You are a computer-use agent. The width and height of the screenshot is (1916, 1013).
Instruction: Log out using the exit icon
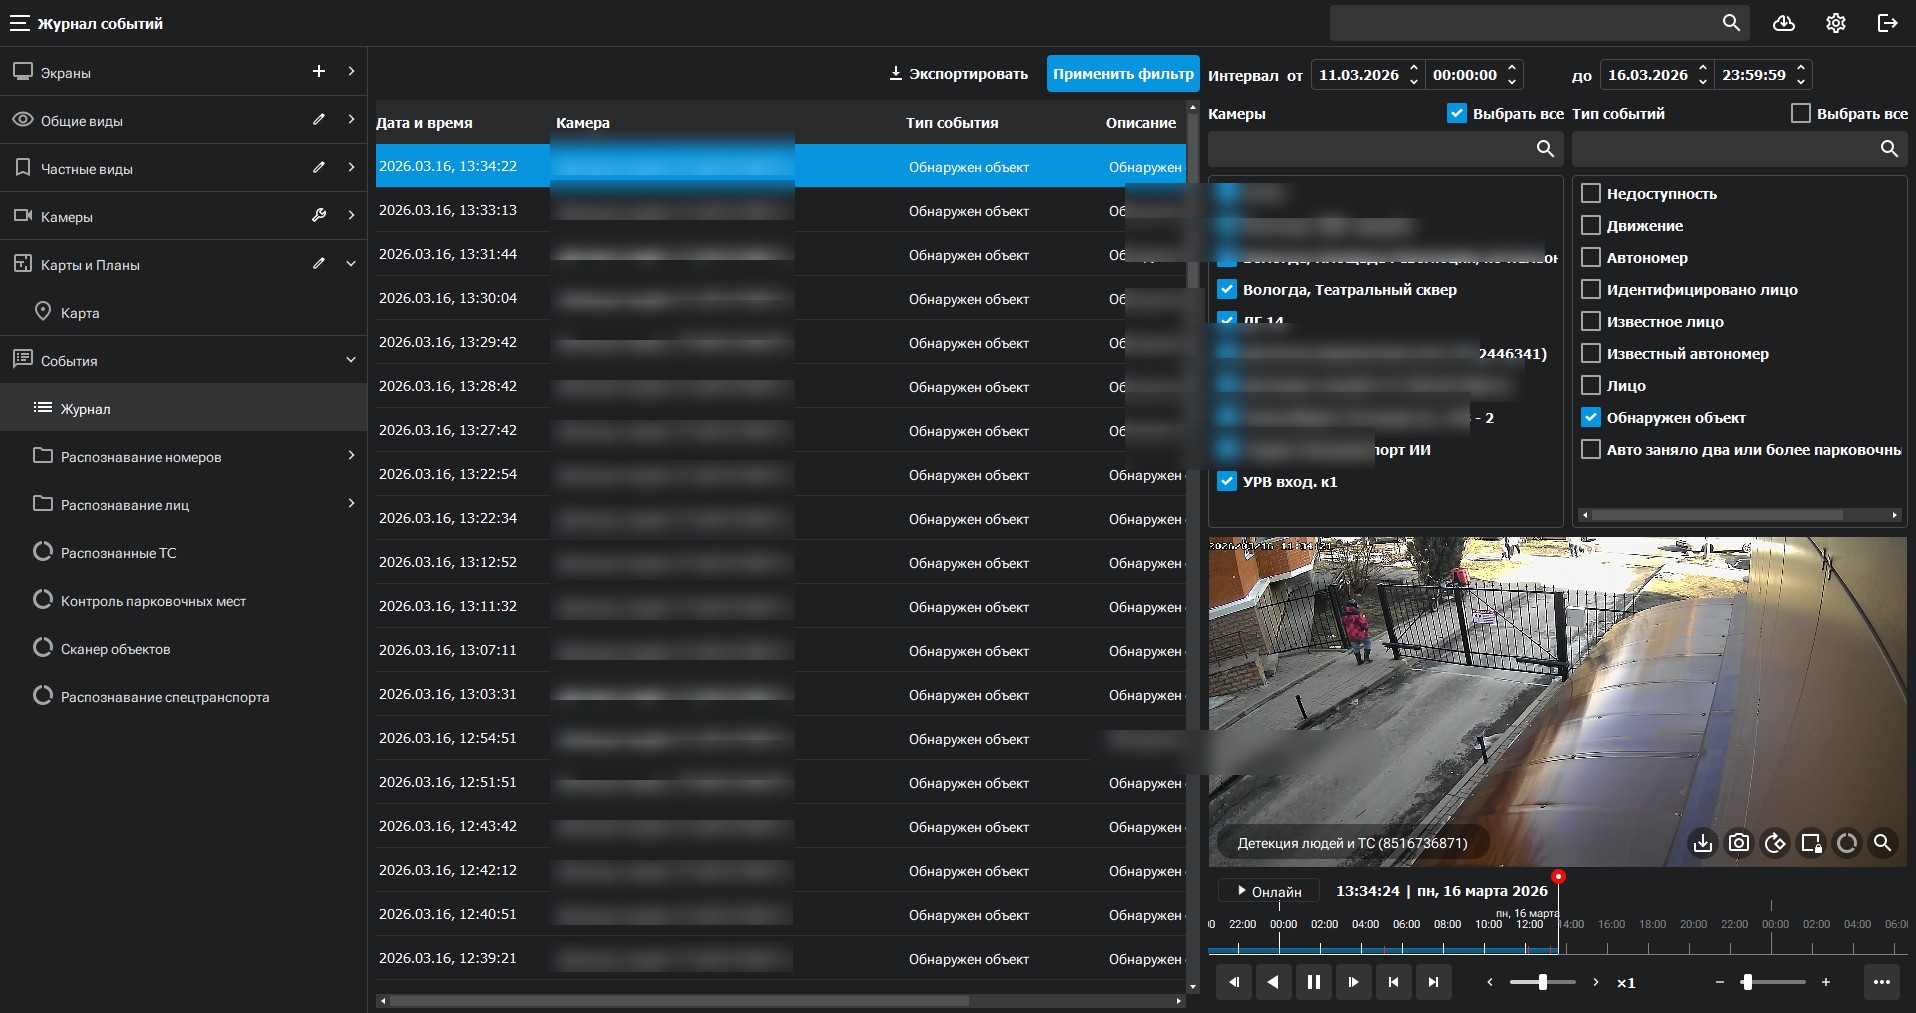pos(1887,23)
